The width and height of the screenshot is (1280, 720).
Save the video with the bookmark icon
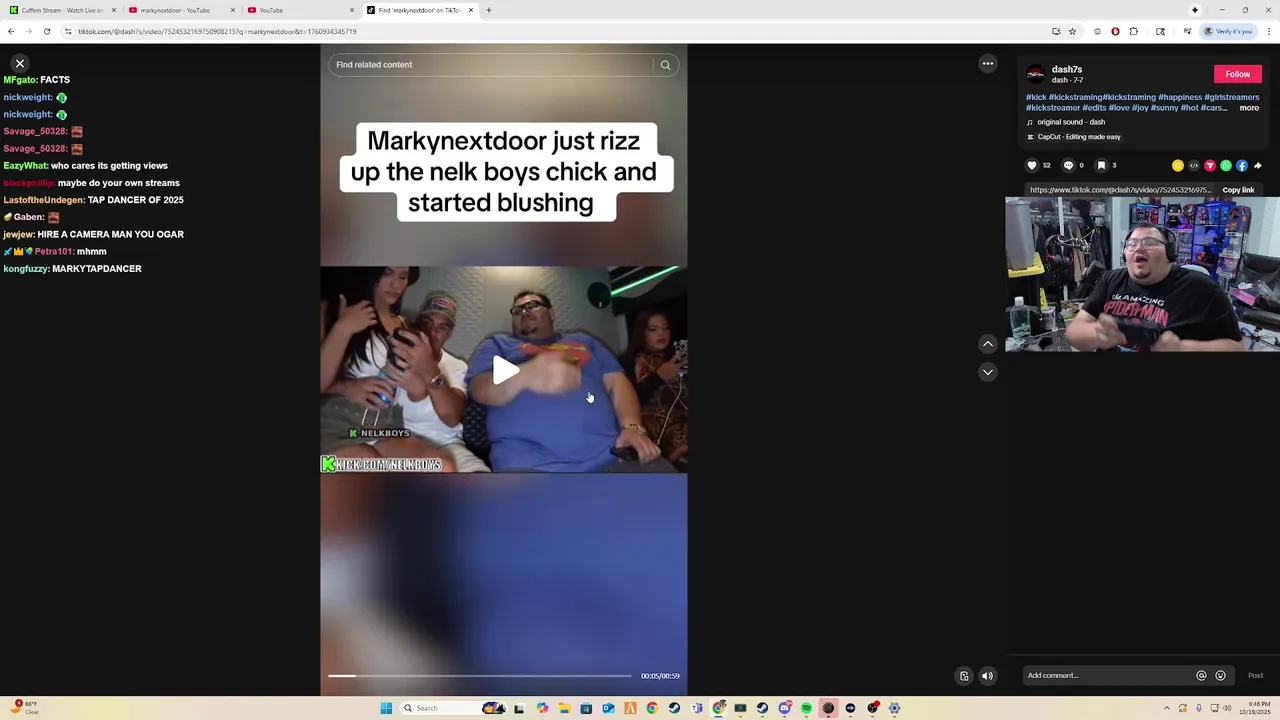(1101, 166)
